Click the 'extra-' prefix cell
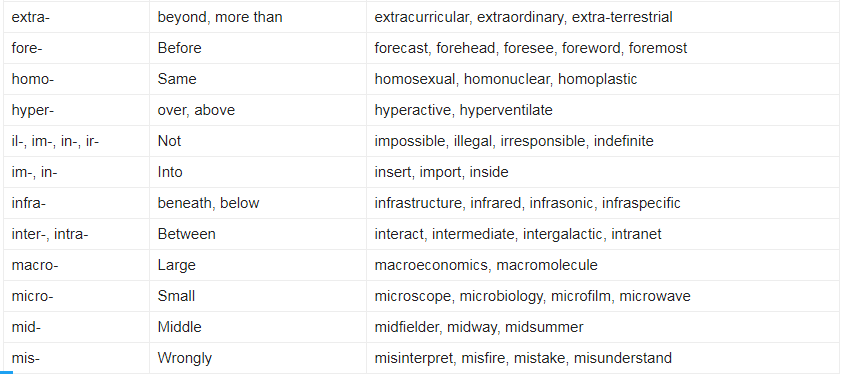This screenshot has width=842, height=374. (76, 17)
